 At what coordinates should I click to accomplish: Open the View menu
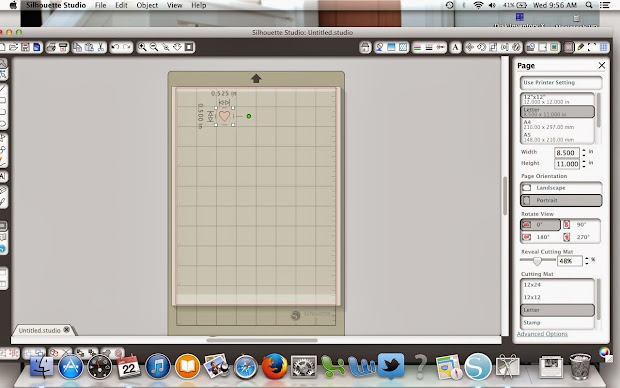(x=174, y=5)
